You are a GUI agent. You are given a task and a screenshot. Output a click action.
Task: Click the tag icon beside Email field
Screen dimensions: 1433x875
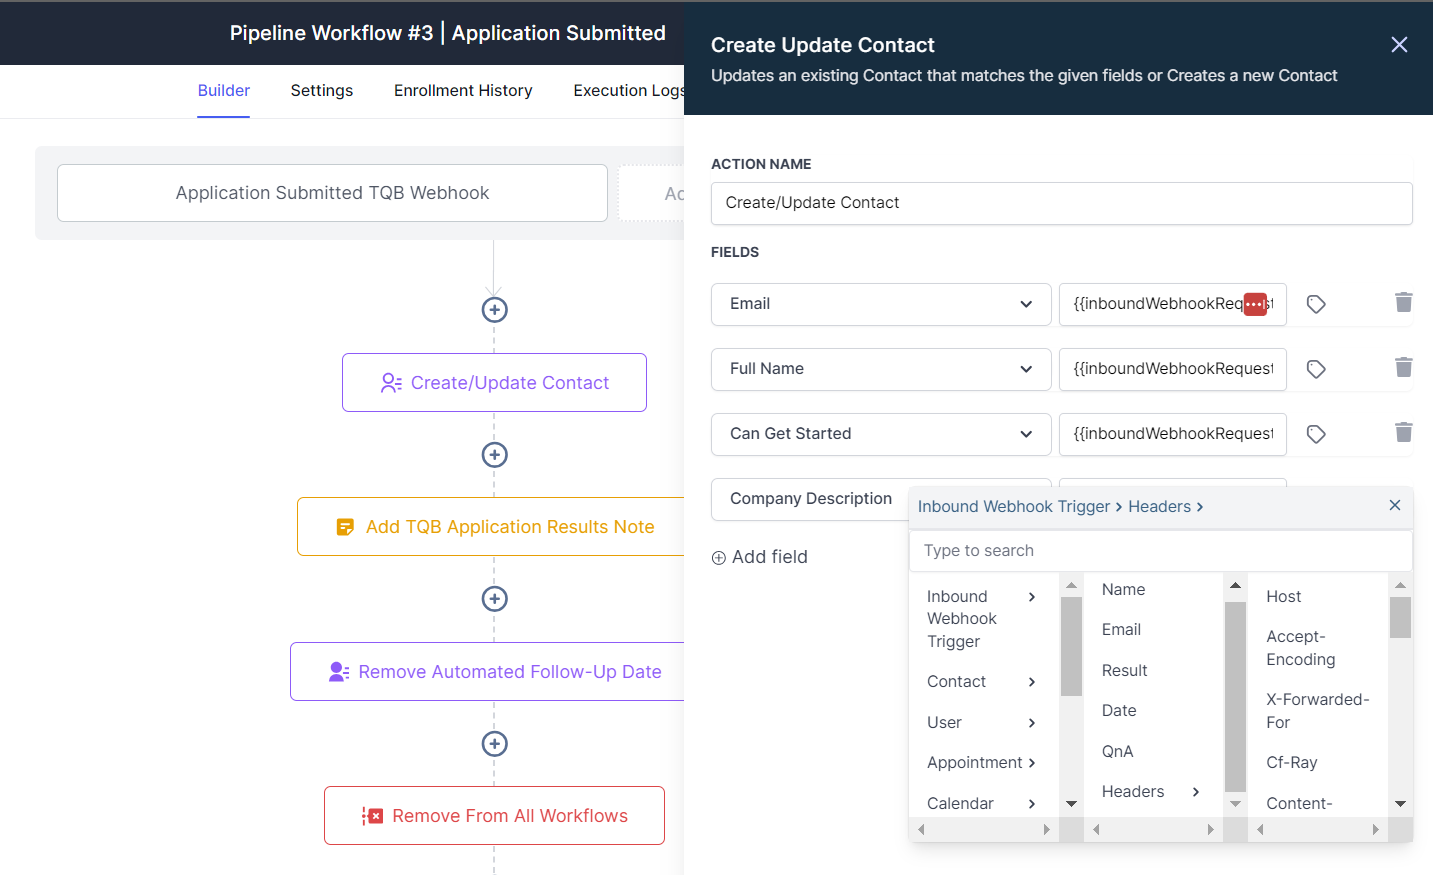tap(1316, 304)
